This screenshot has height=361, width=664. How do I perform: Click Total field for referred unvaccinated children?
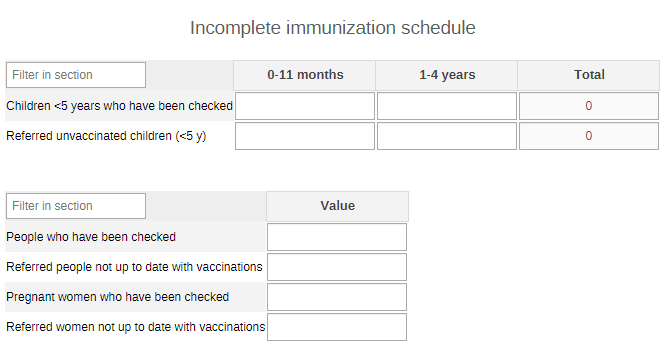tap(589, 136)
